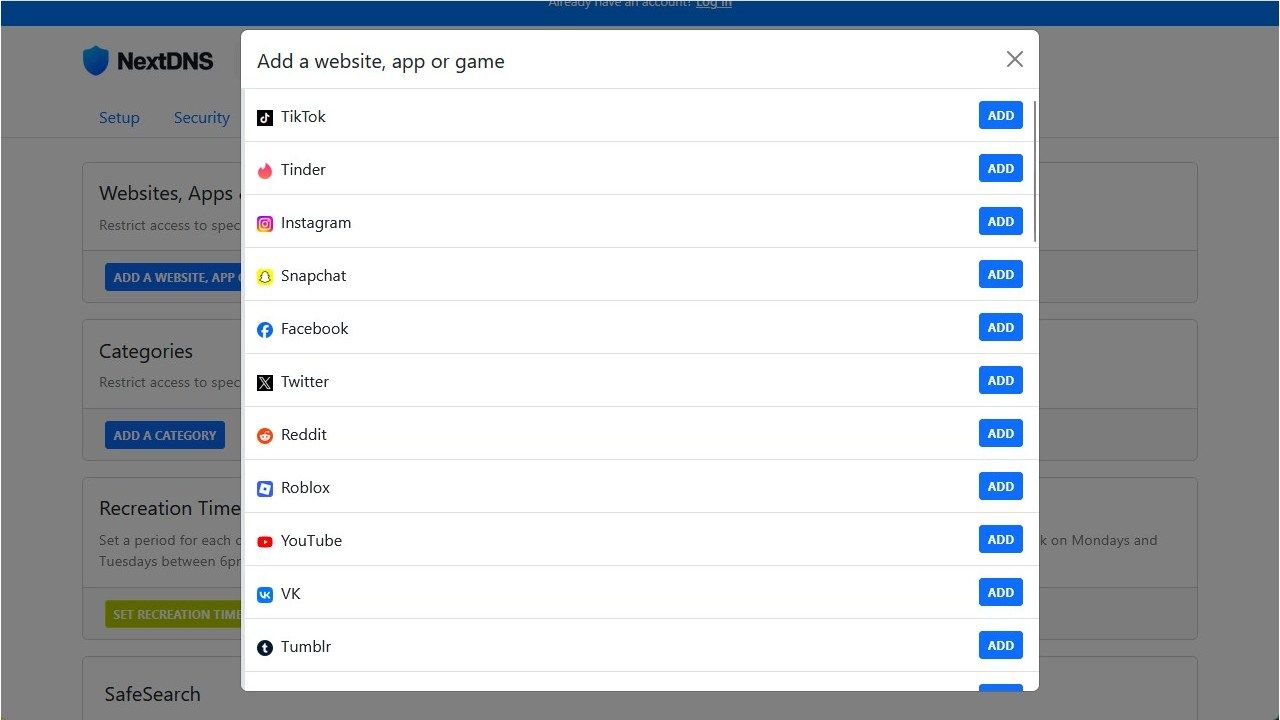Click the Reddit alien icon
Screen dimensions: 1280x720
pos(265,436)
